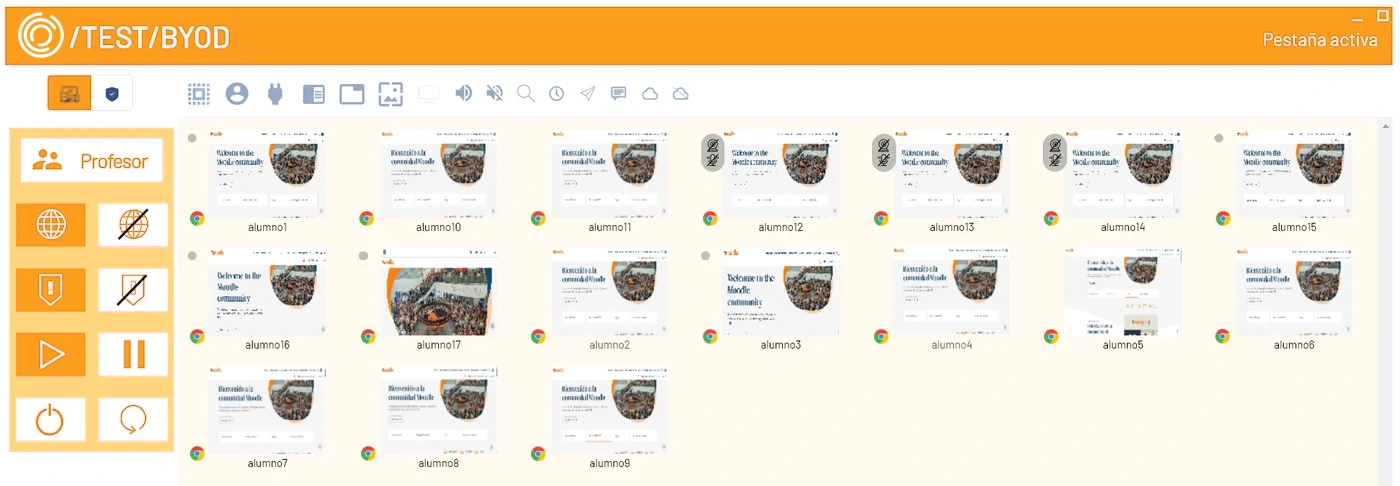Click the paper plane send icon
The width and height of the screenshot is (1400, 486).
588,93
